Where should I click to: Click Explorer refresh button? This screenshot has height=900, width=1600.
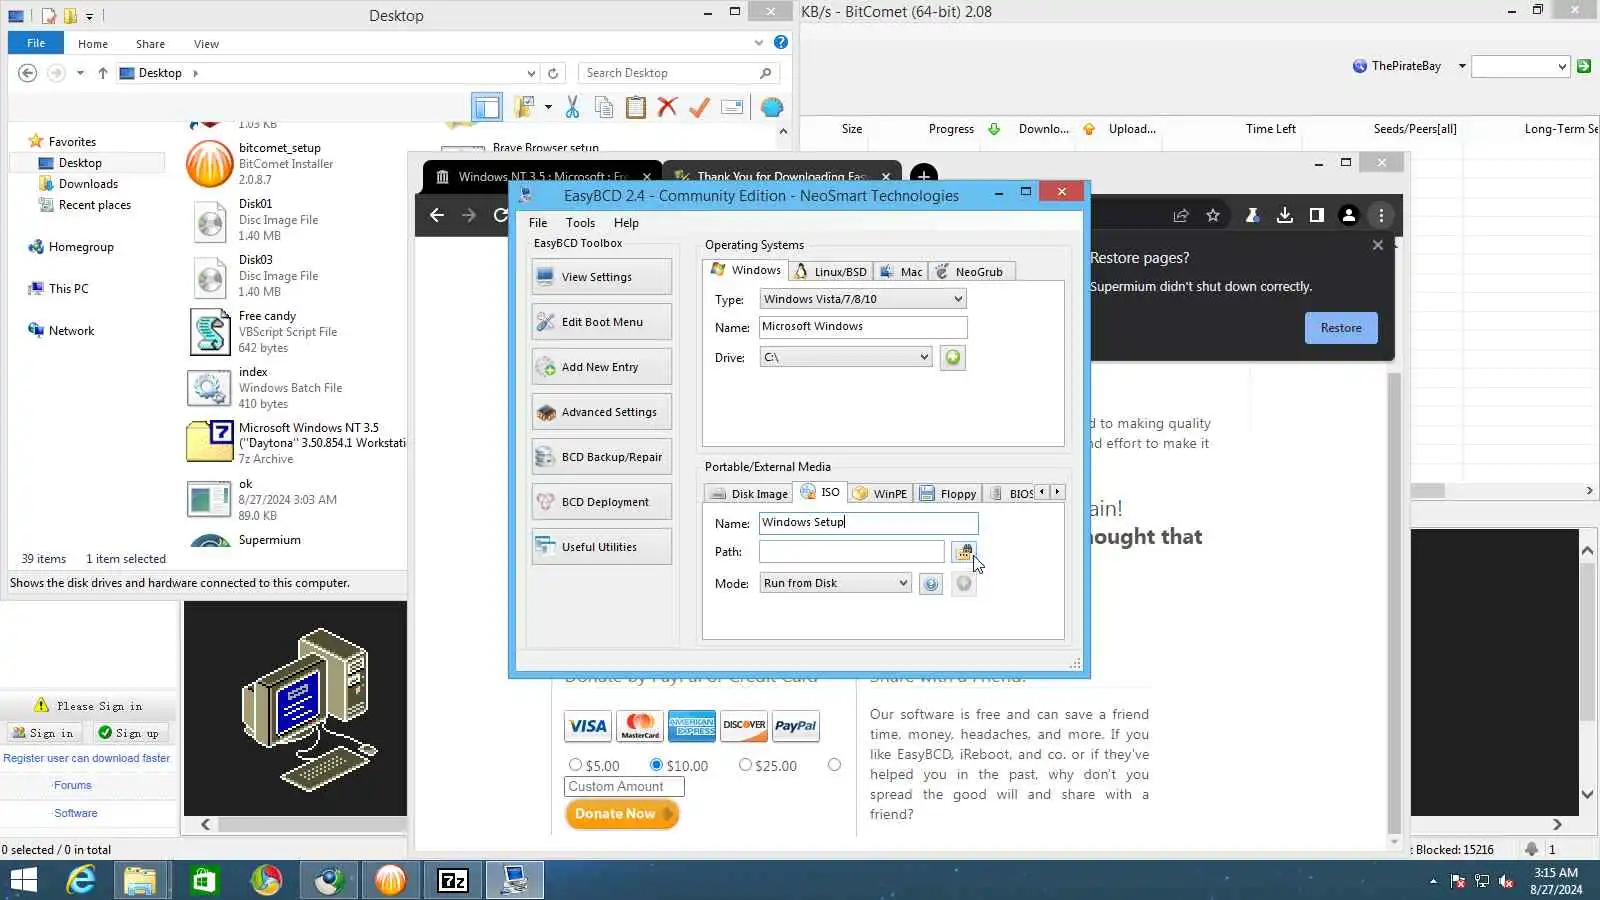[553, 73]
